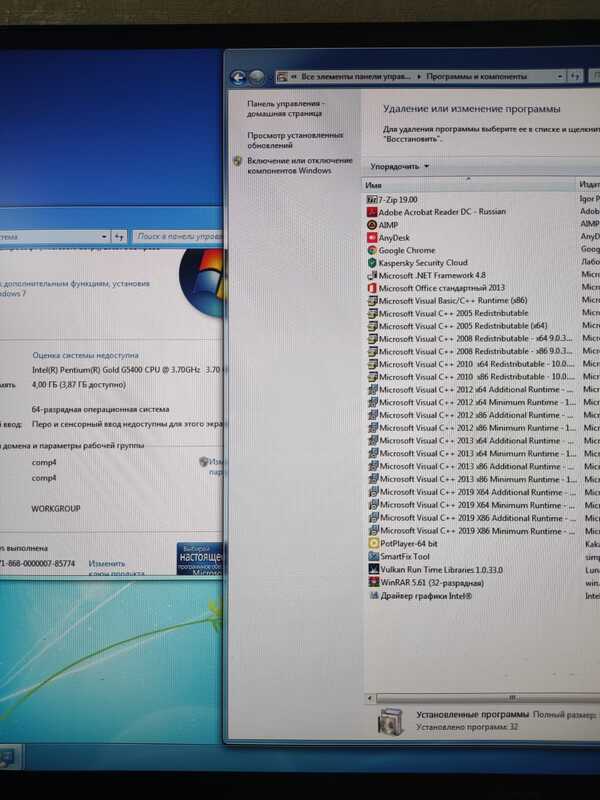Select the AnyDesk program icon

coord(372,238)
